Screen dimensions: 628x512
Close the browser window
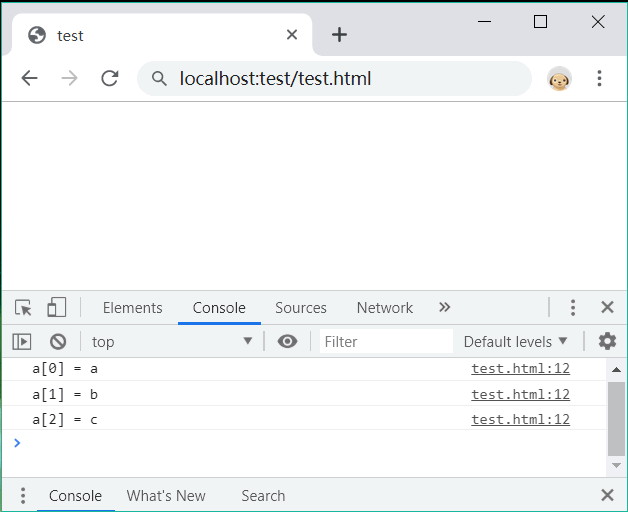coord(598,22)
